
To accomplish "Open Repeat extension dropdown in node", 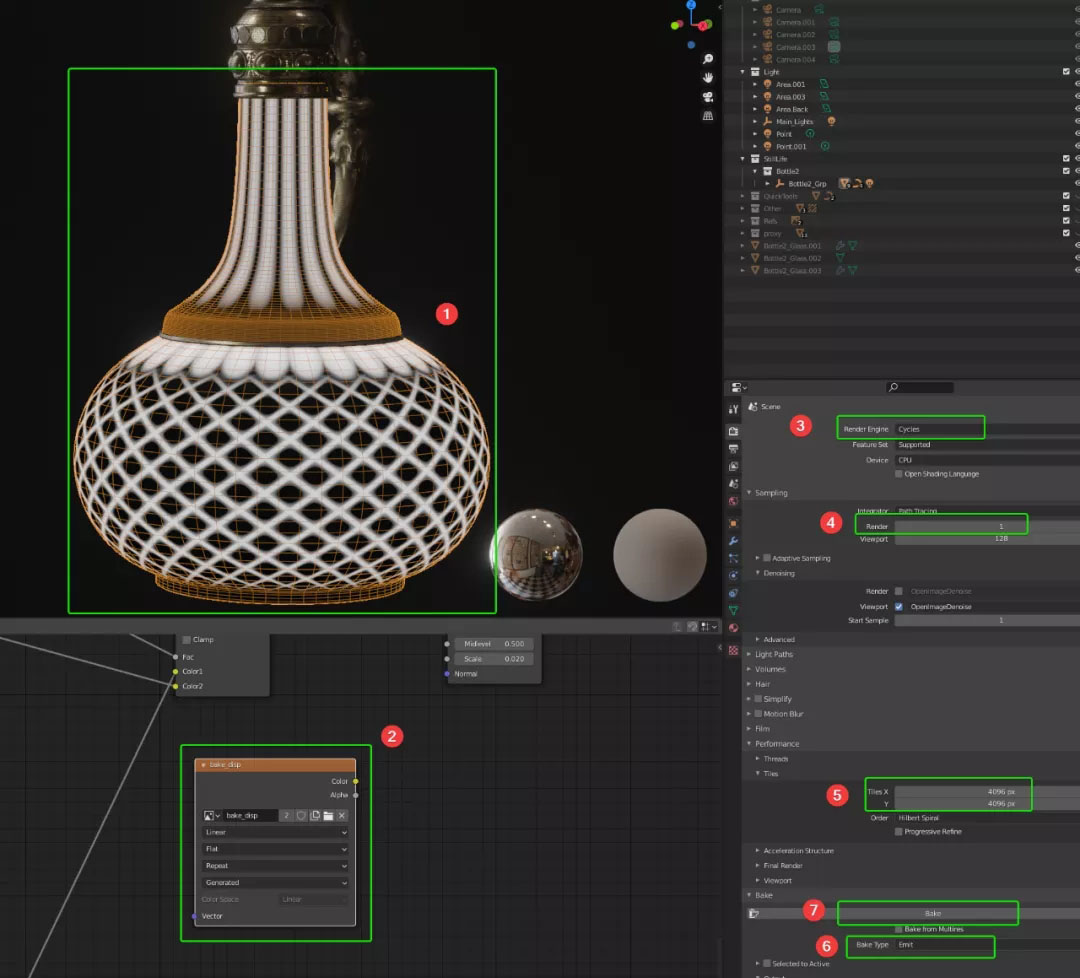I will click(276, 866).
